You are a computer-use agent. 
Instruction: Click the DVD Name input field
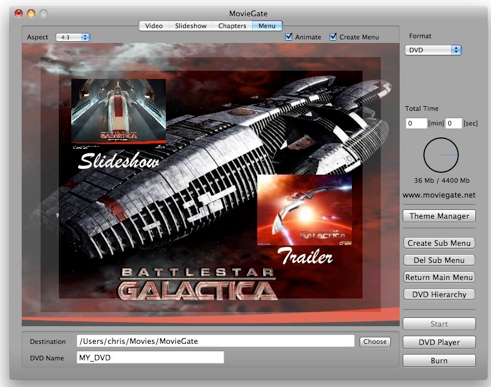150,358
